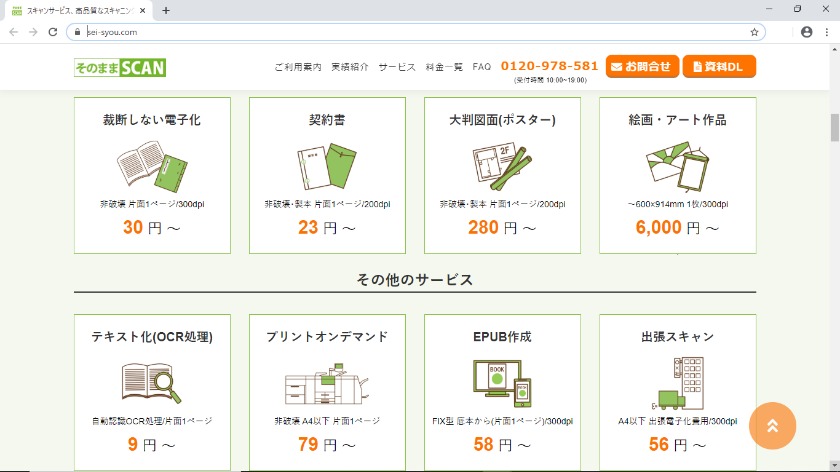Viewport: 840px width, 472px height.
Task: Click the phone number 0120-978-581
Action: [549, 66]
